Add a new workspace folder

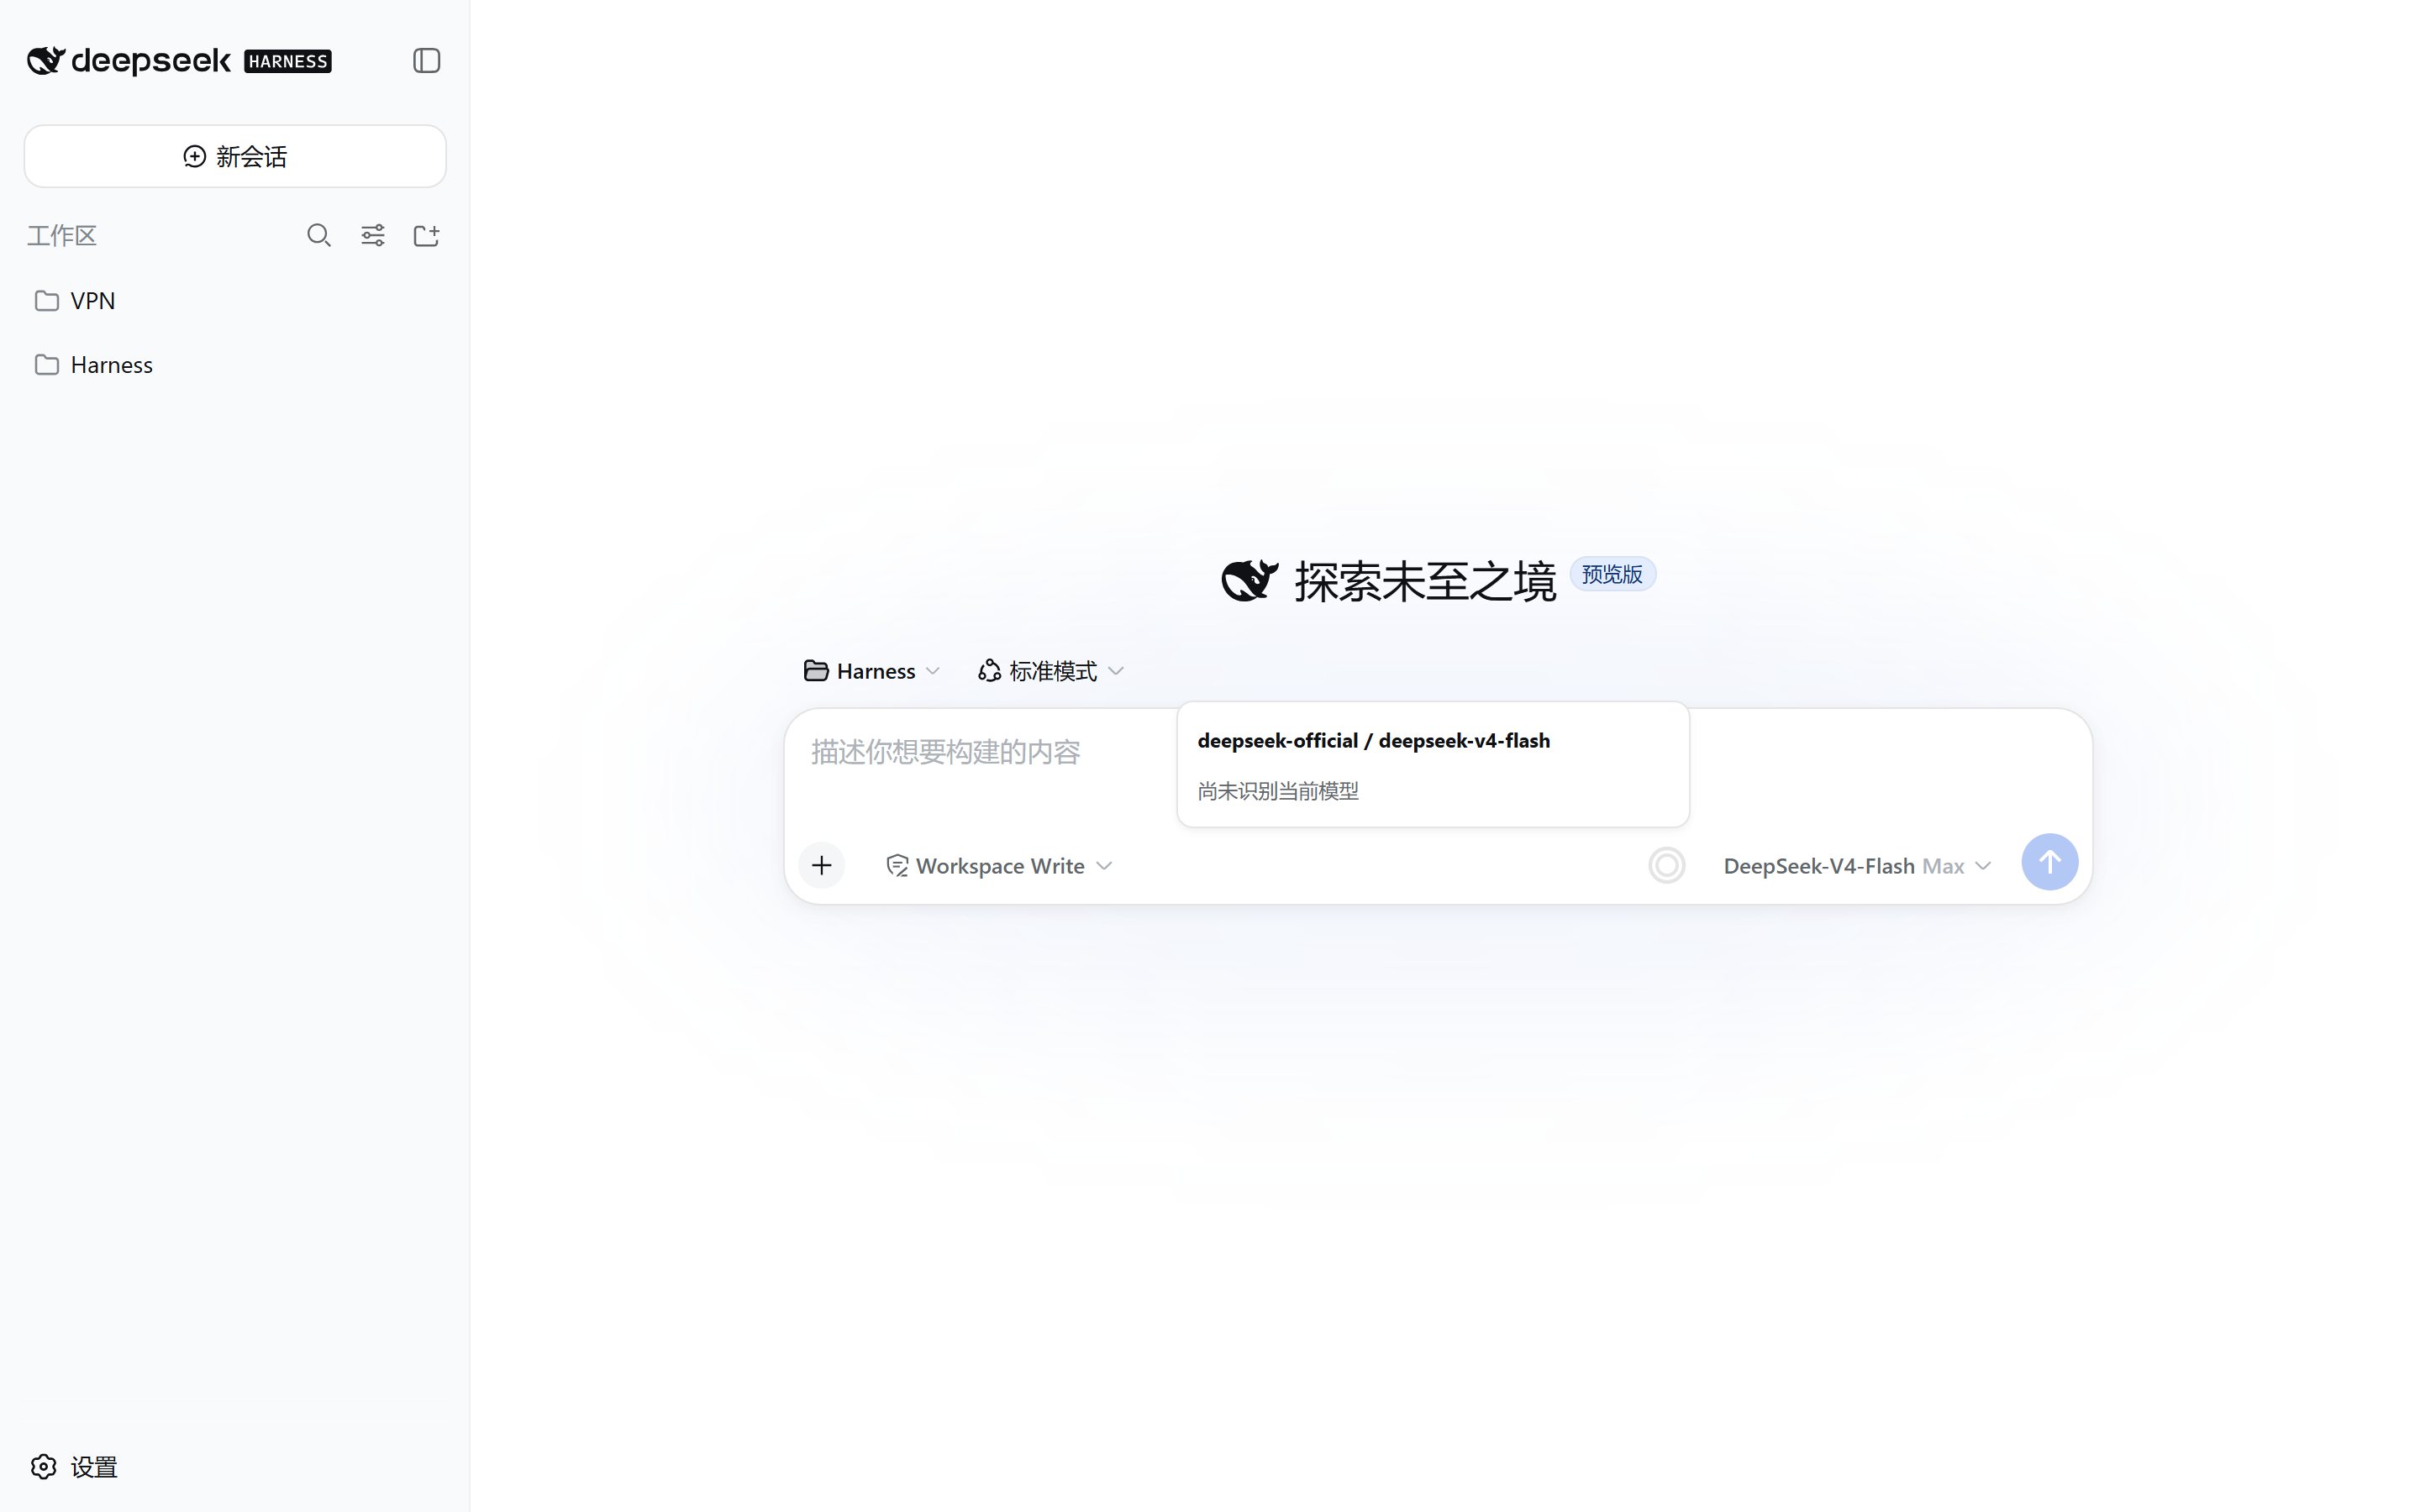point(427,235)
